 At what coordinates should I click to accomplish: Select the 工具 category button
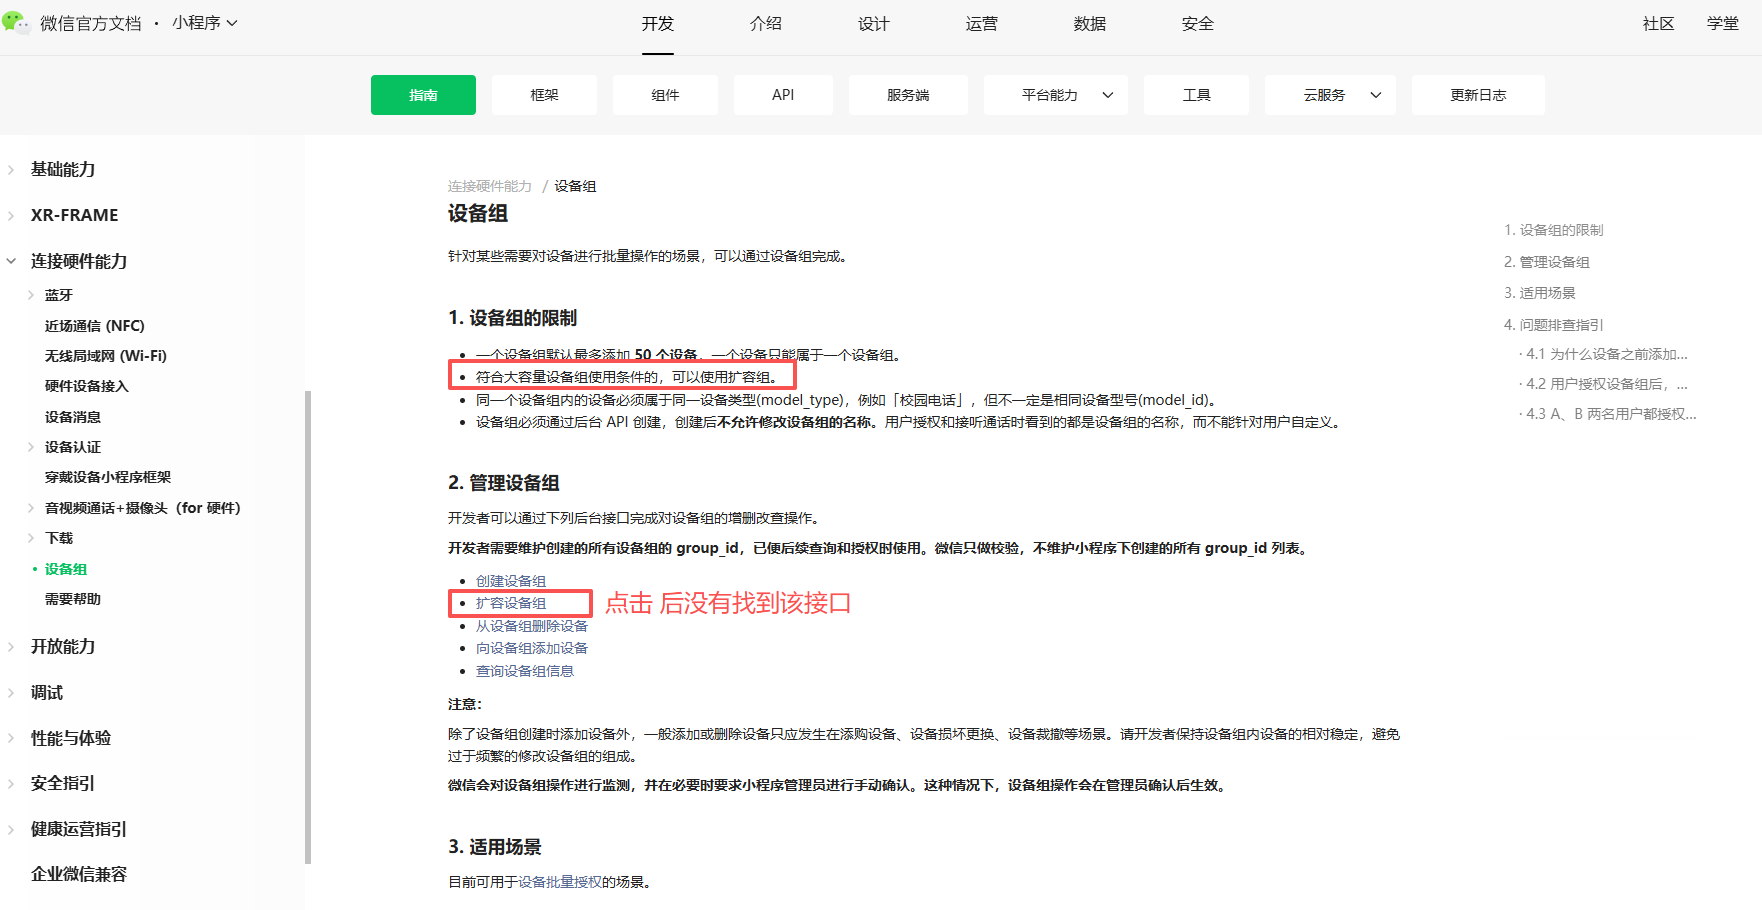(x=1196, y=95)
